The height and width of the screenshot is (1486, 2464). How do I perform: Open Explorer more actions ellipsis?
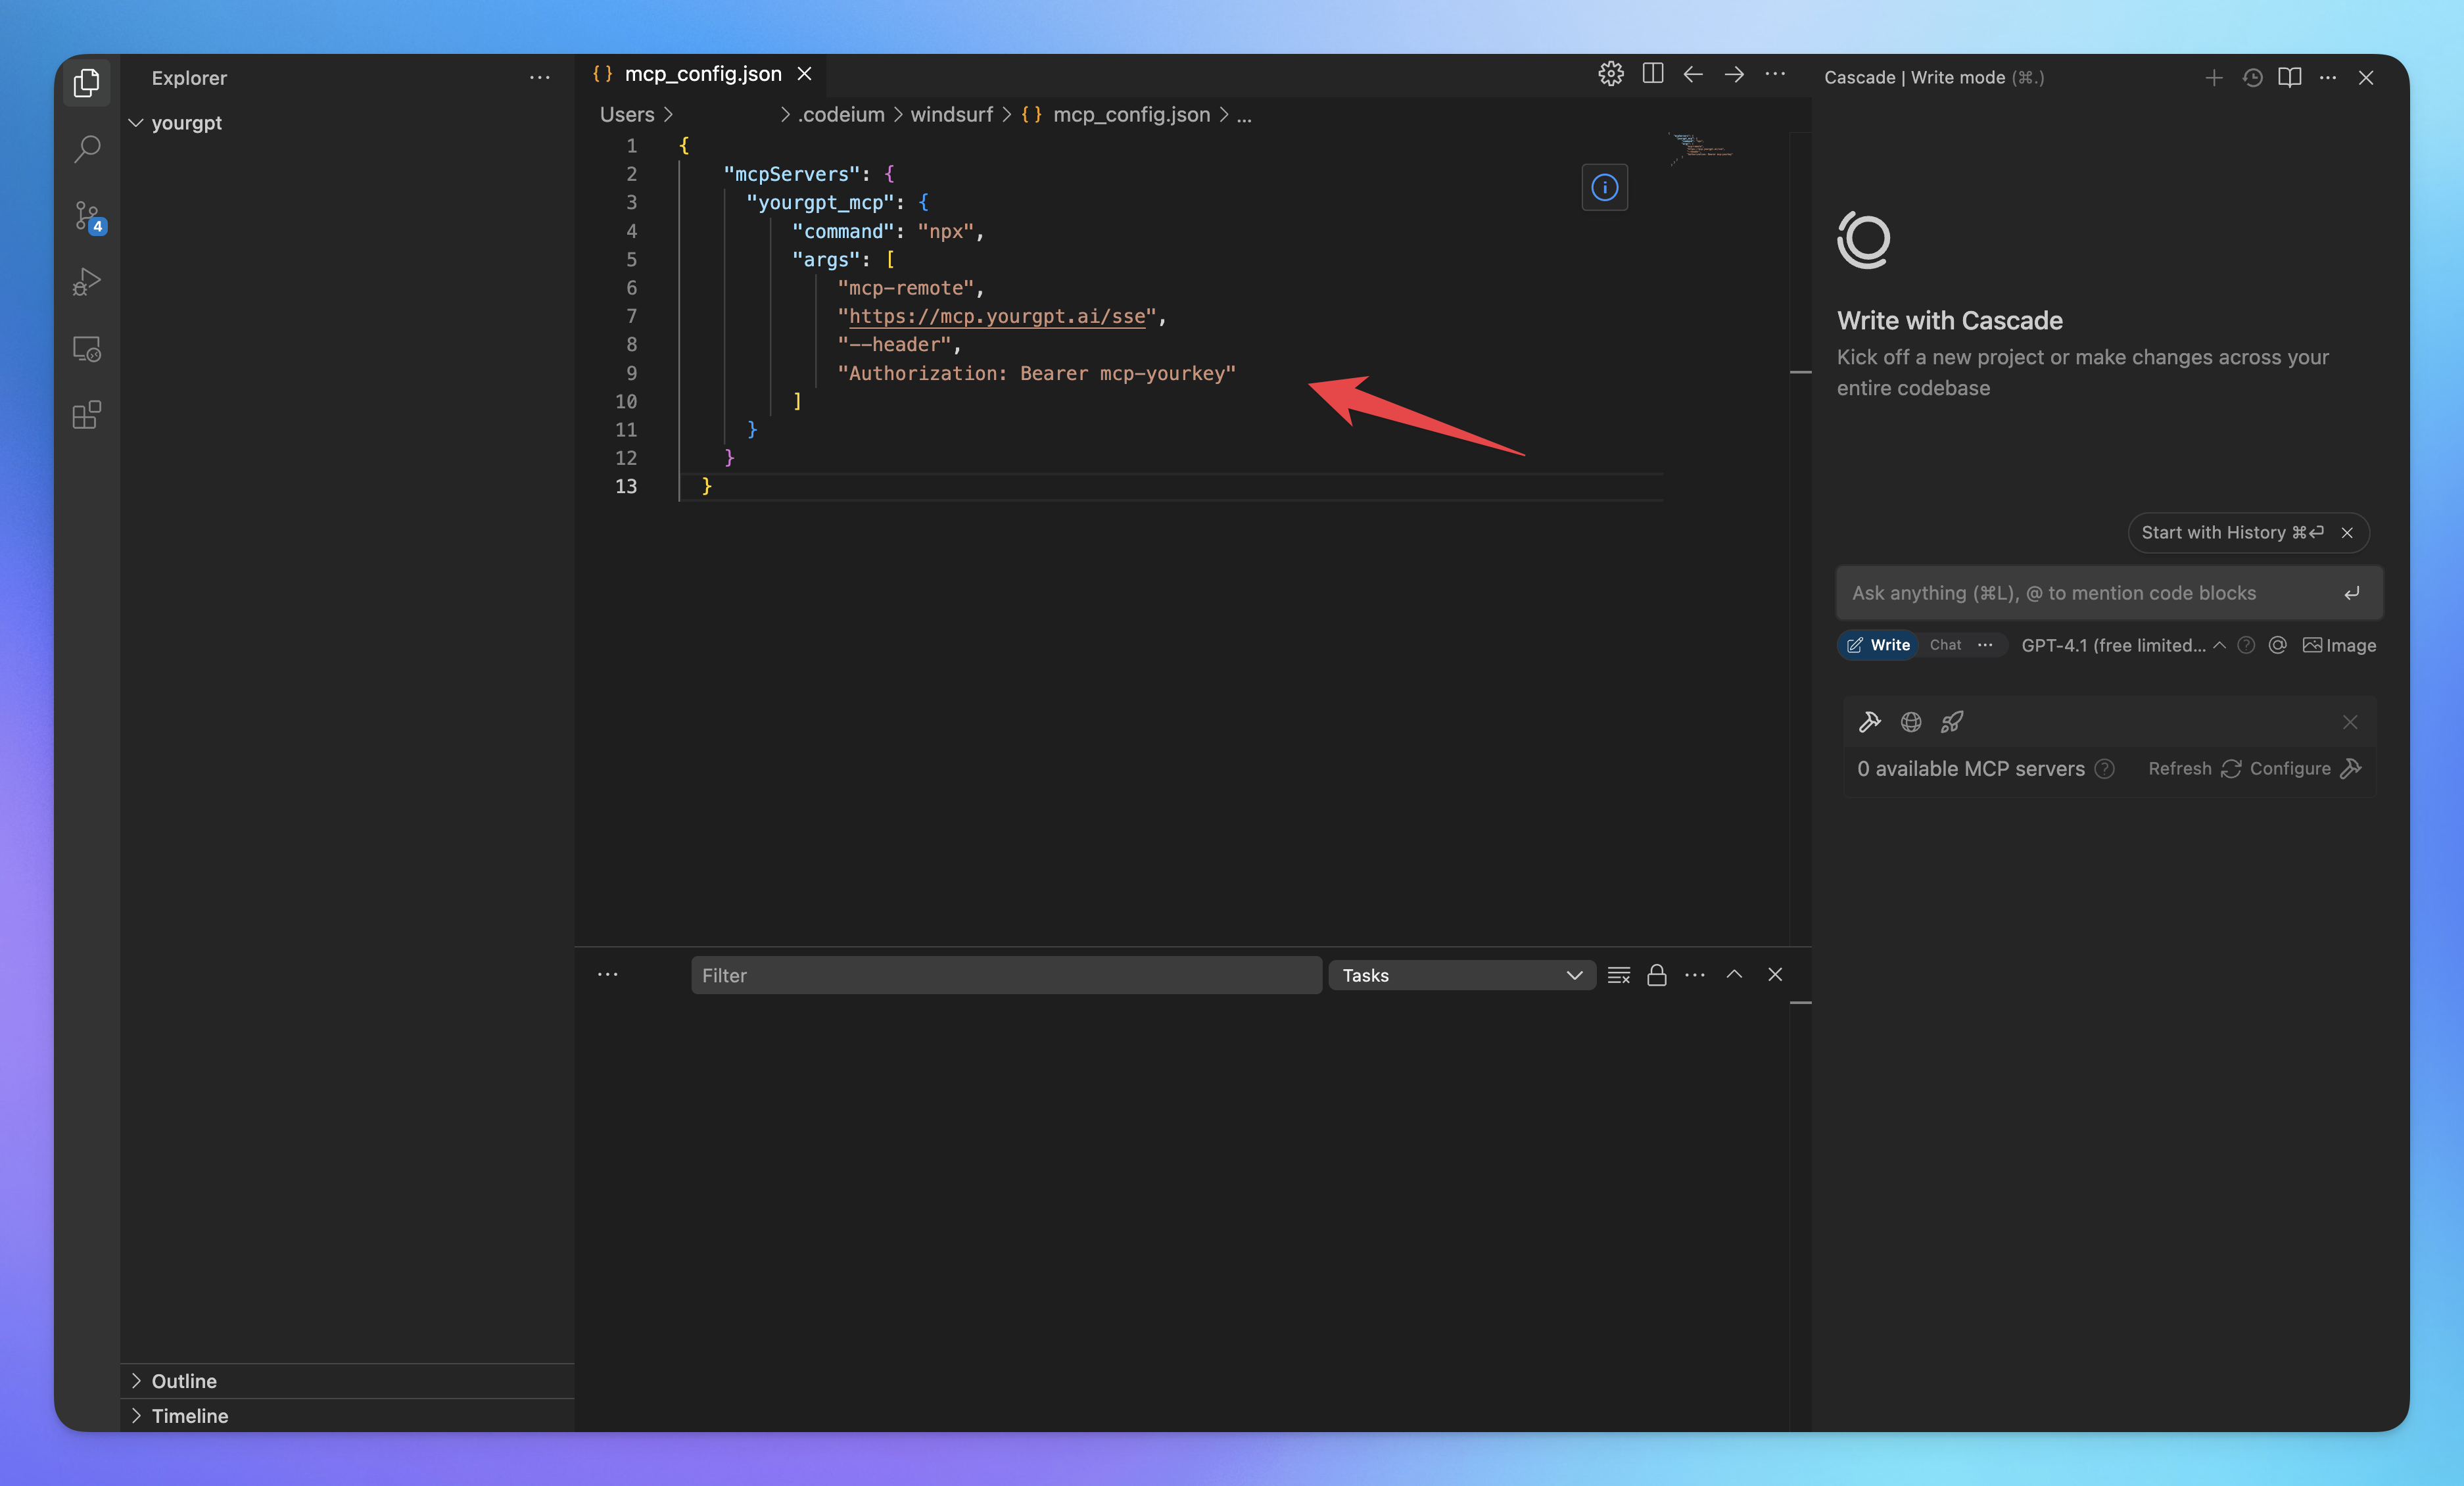pos(539,77)
